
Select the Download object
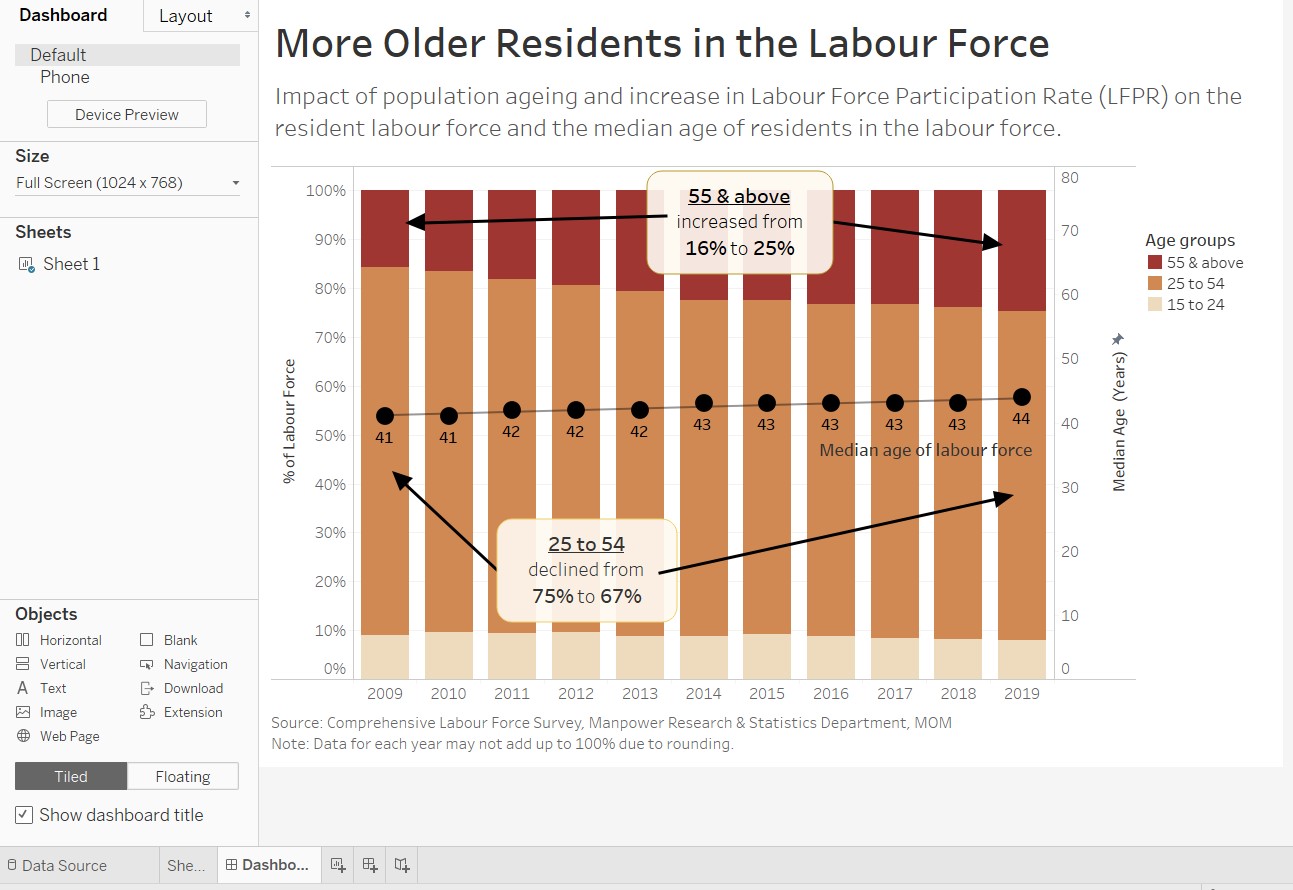(x=181, y=688)
